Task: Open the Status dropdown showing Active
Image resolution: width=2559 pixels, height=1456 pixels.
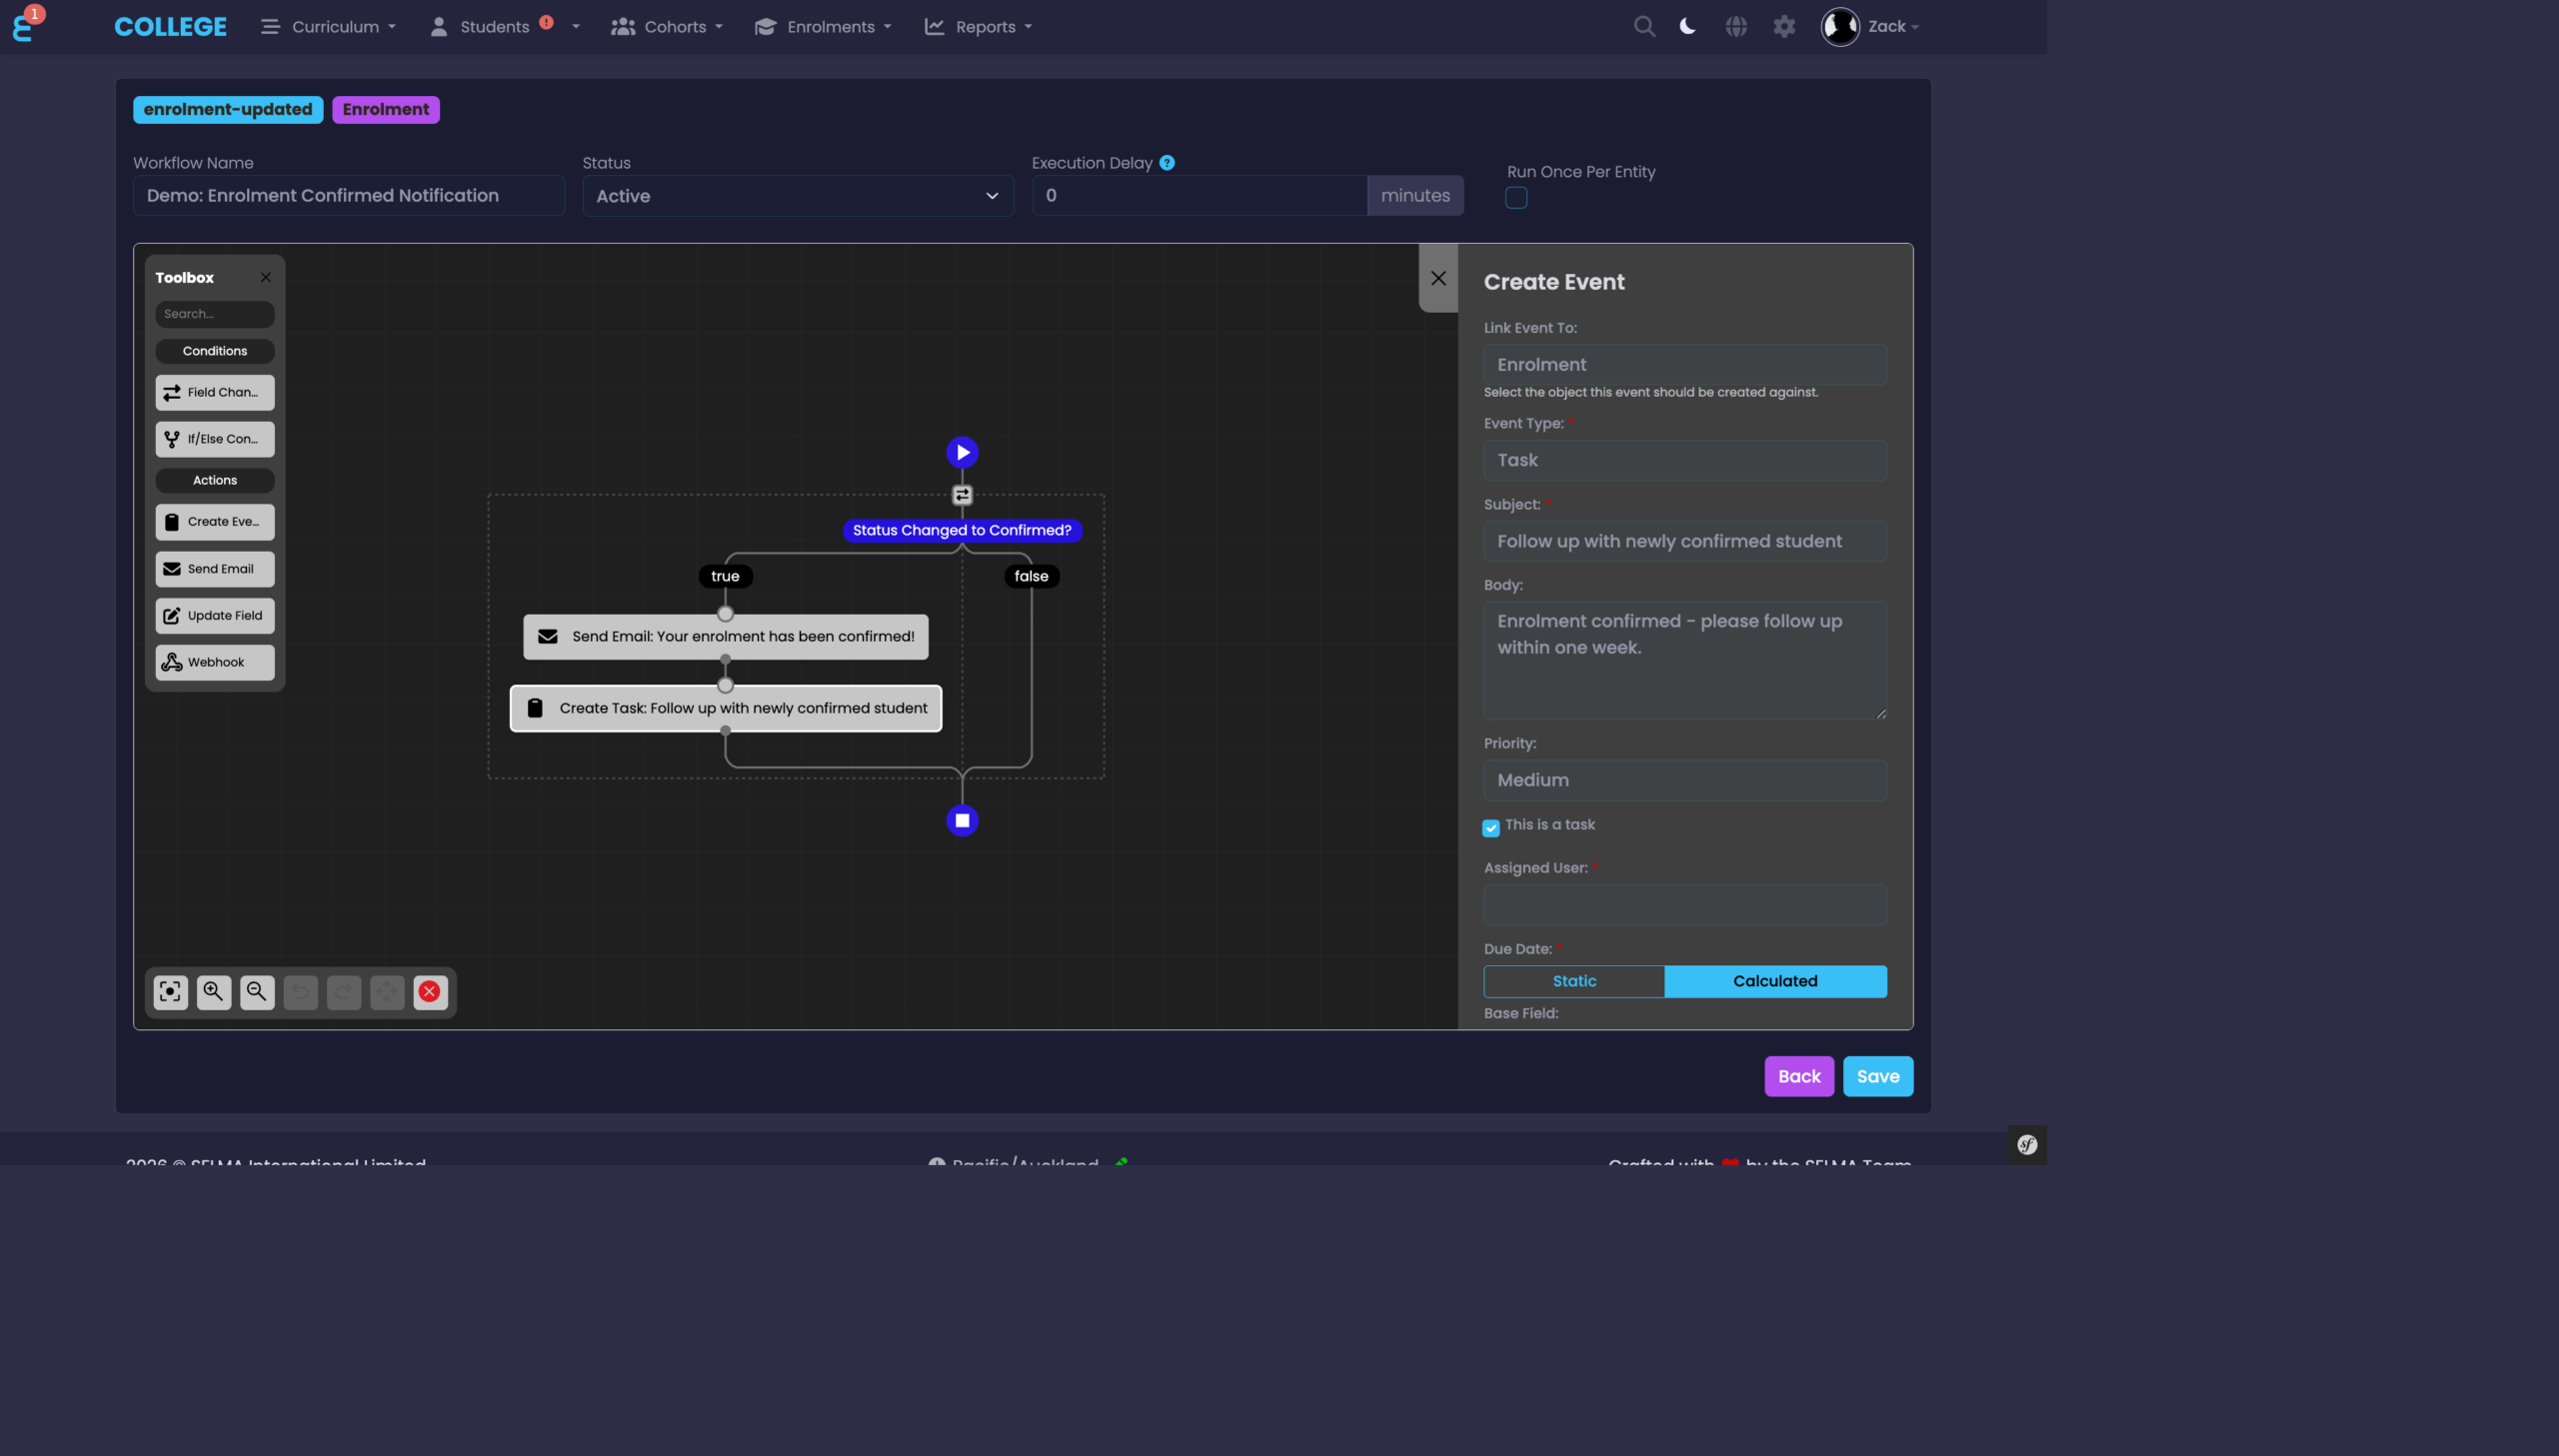Action: click(x=797, y=196)
